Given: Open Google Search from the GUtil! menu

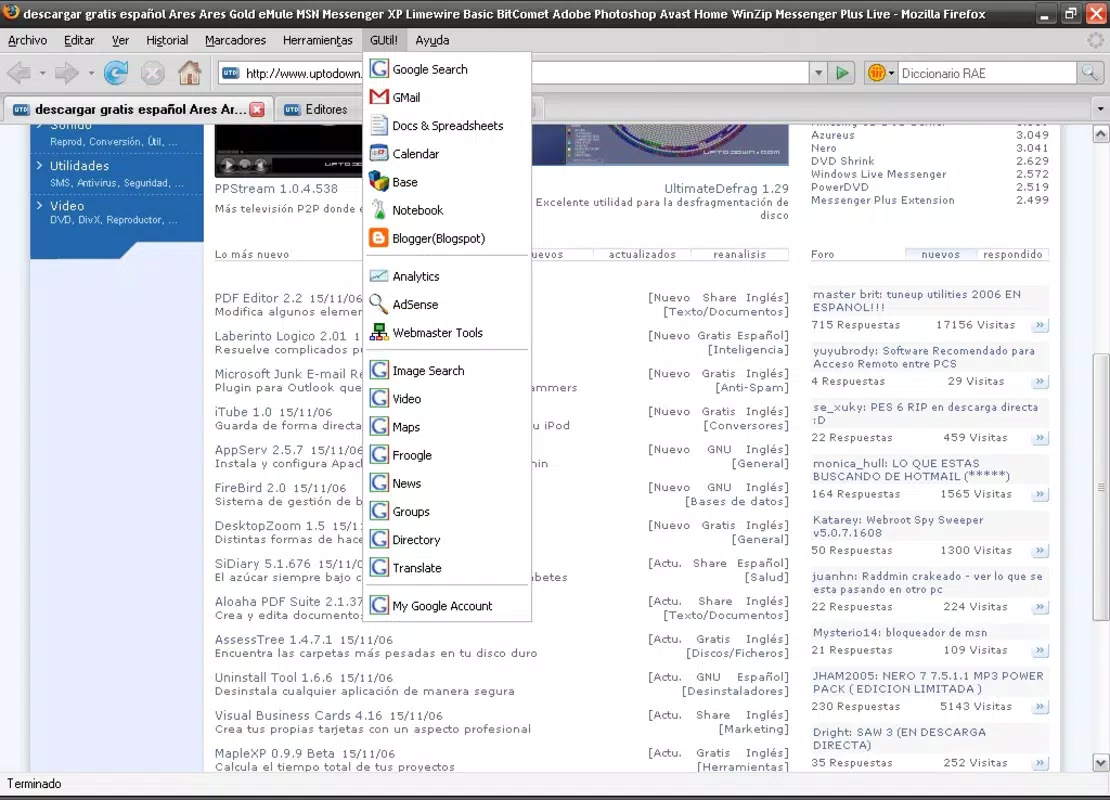Looking at the screenshot, I should point(447,69).
